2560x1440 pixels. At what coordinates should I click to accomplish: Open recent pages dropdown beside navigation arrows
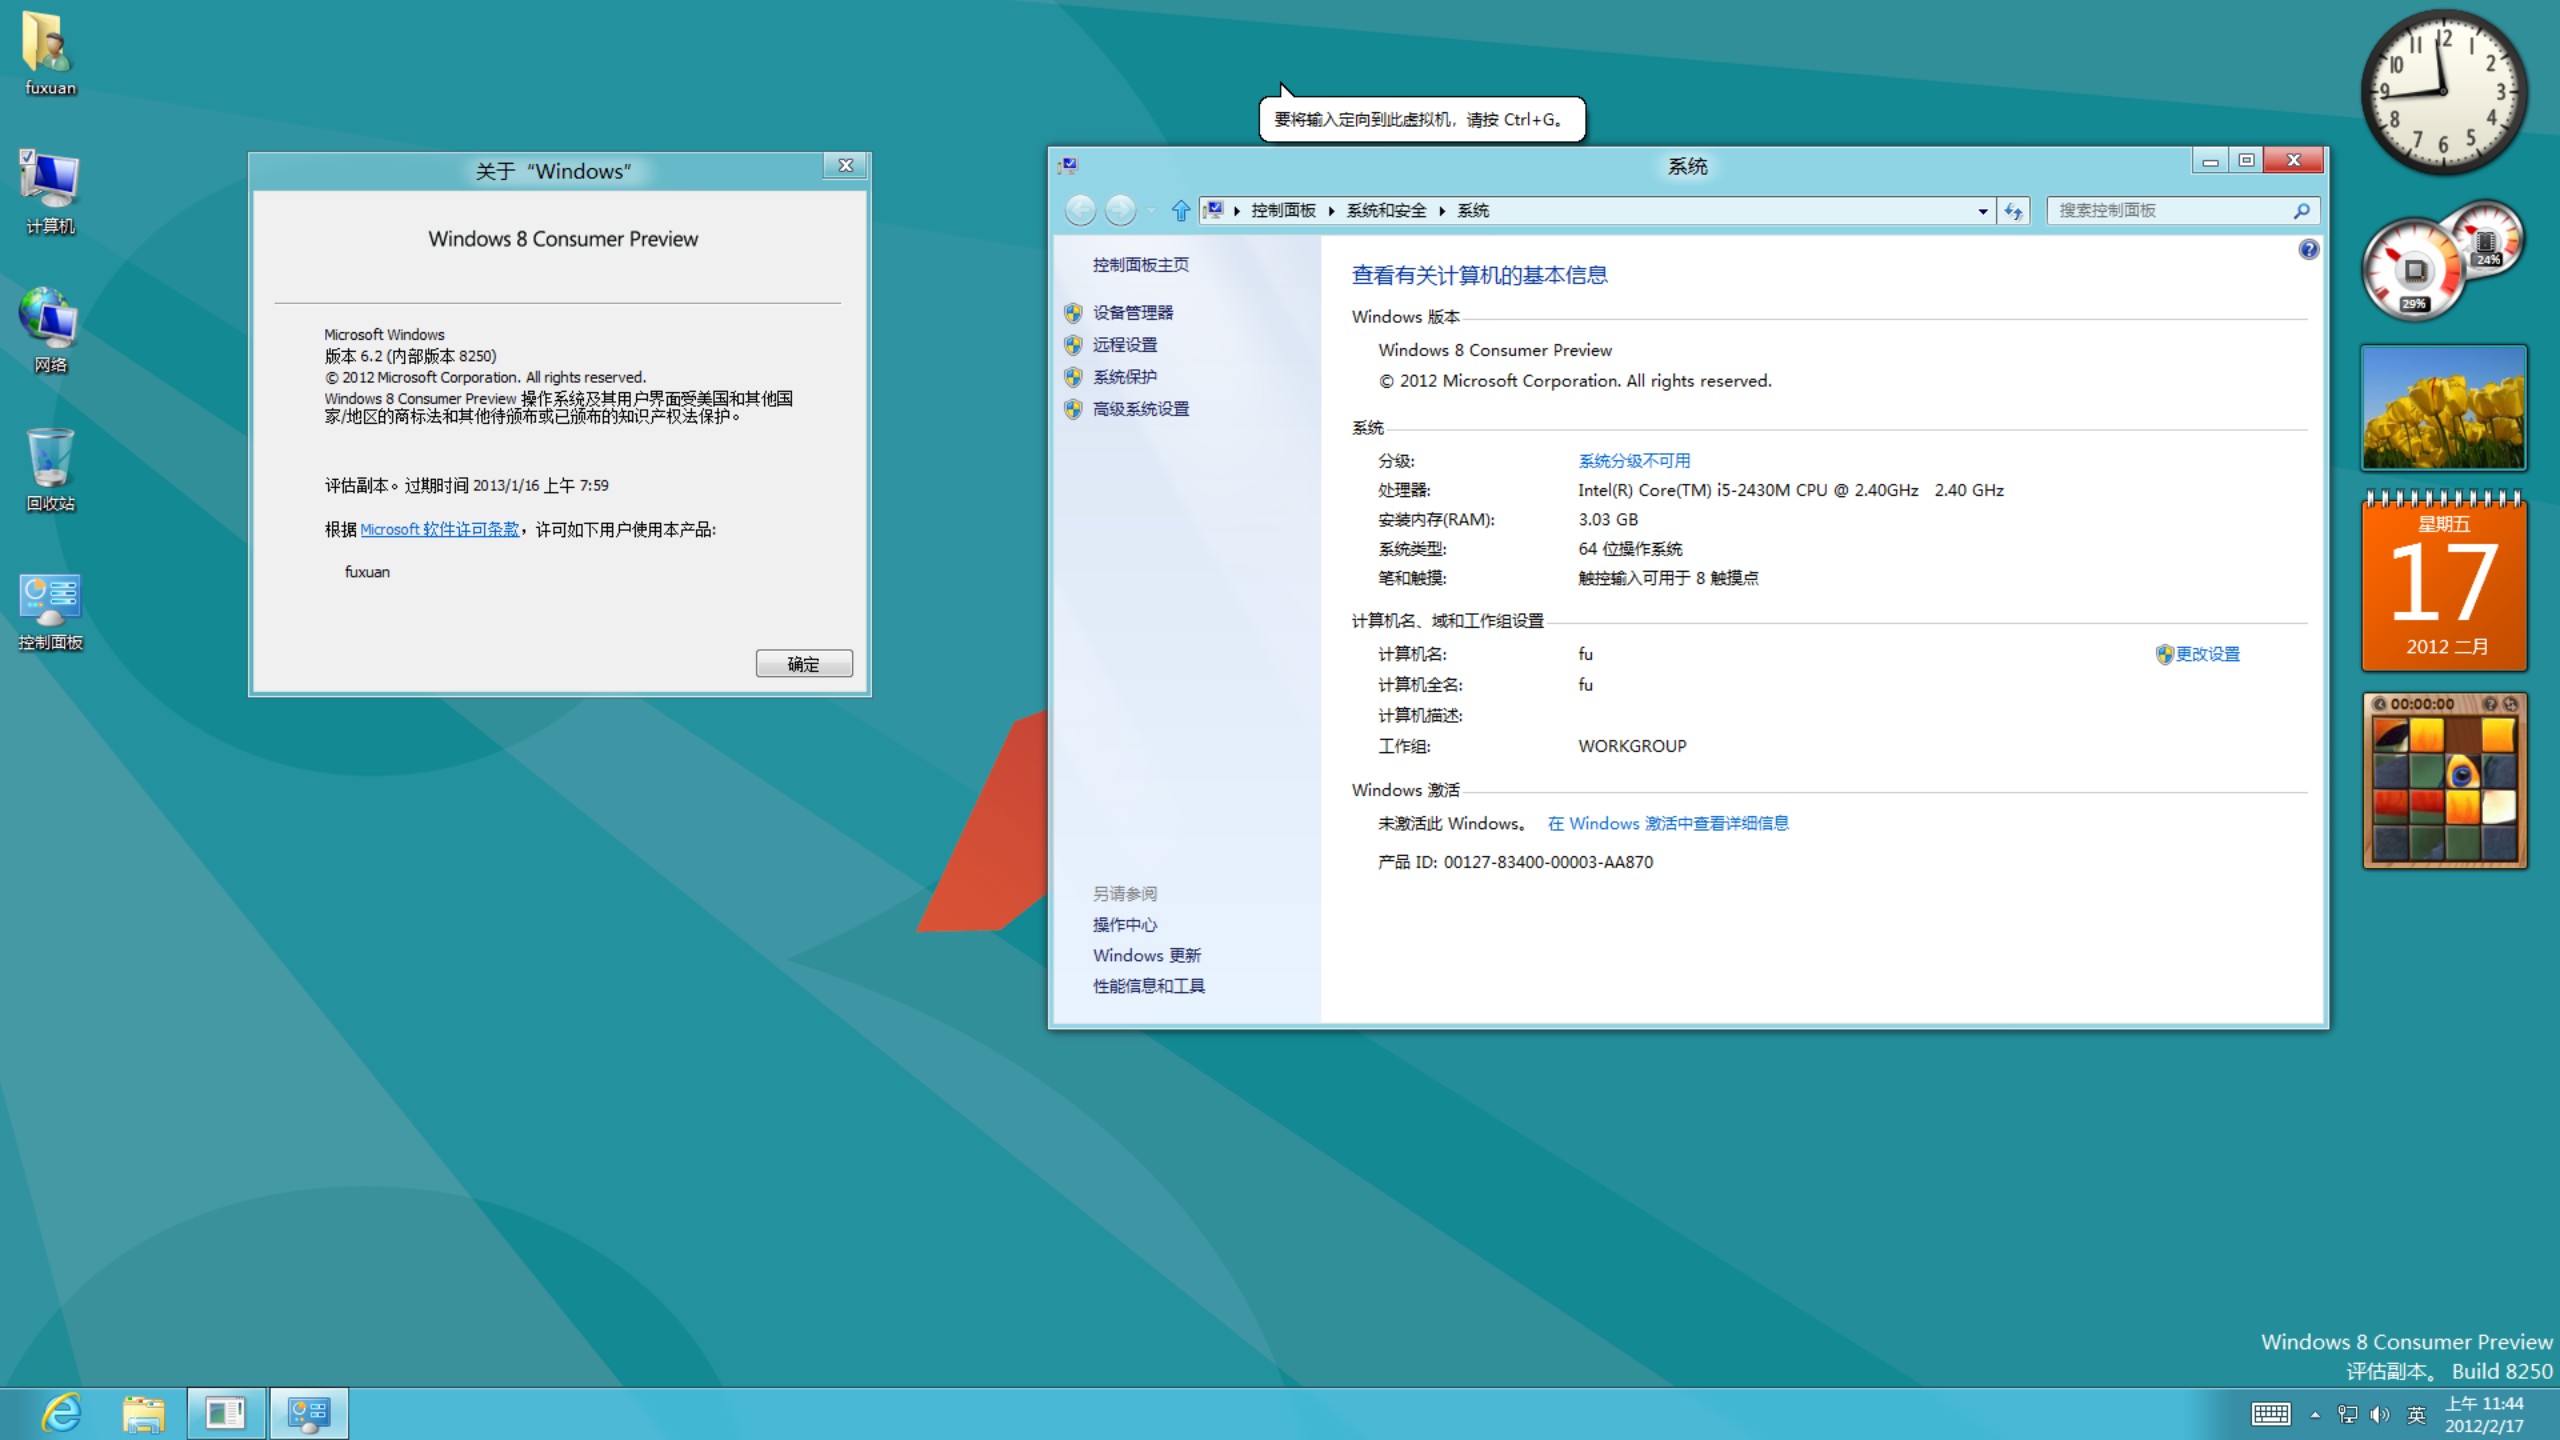1151,211
